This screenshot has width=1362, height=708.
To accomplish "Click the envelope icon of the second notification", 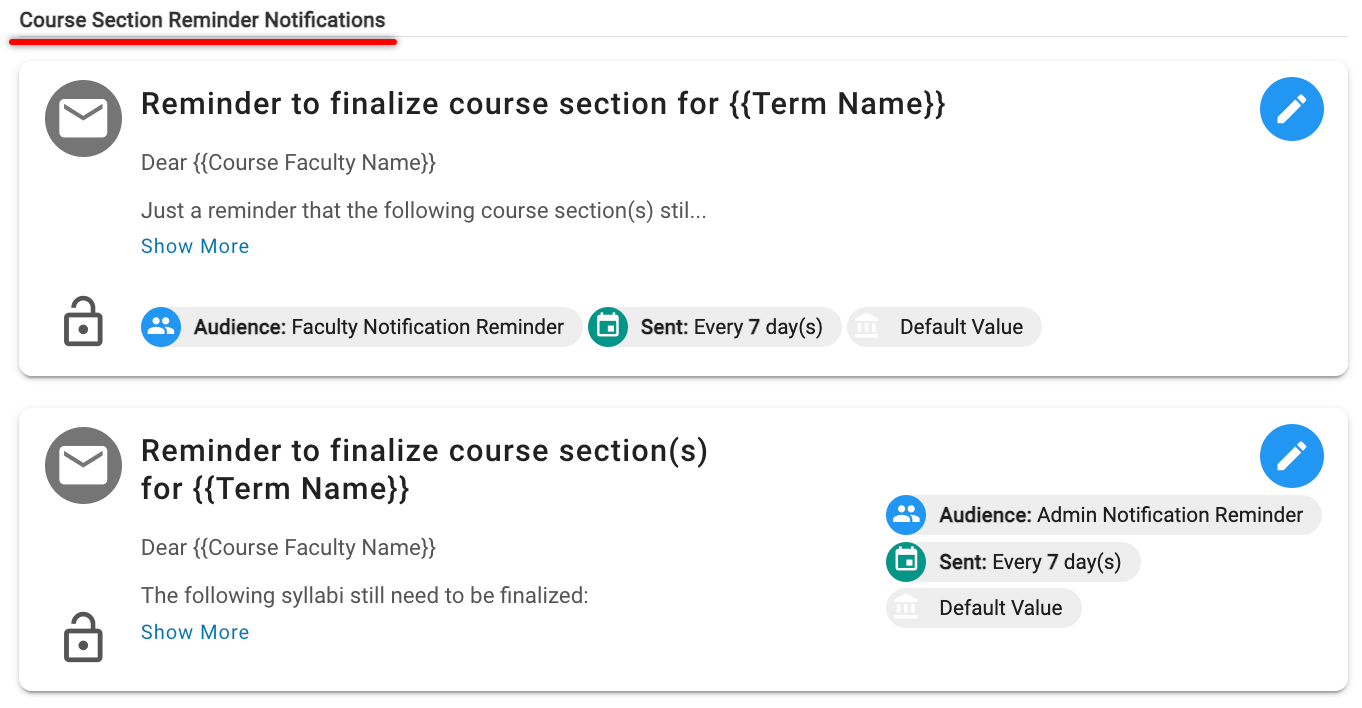I will [x=83, y=466].
